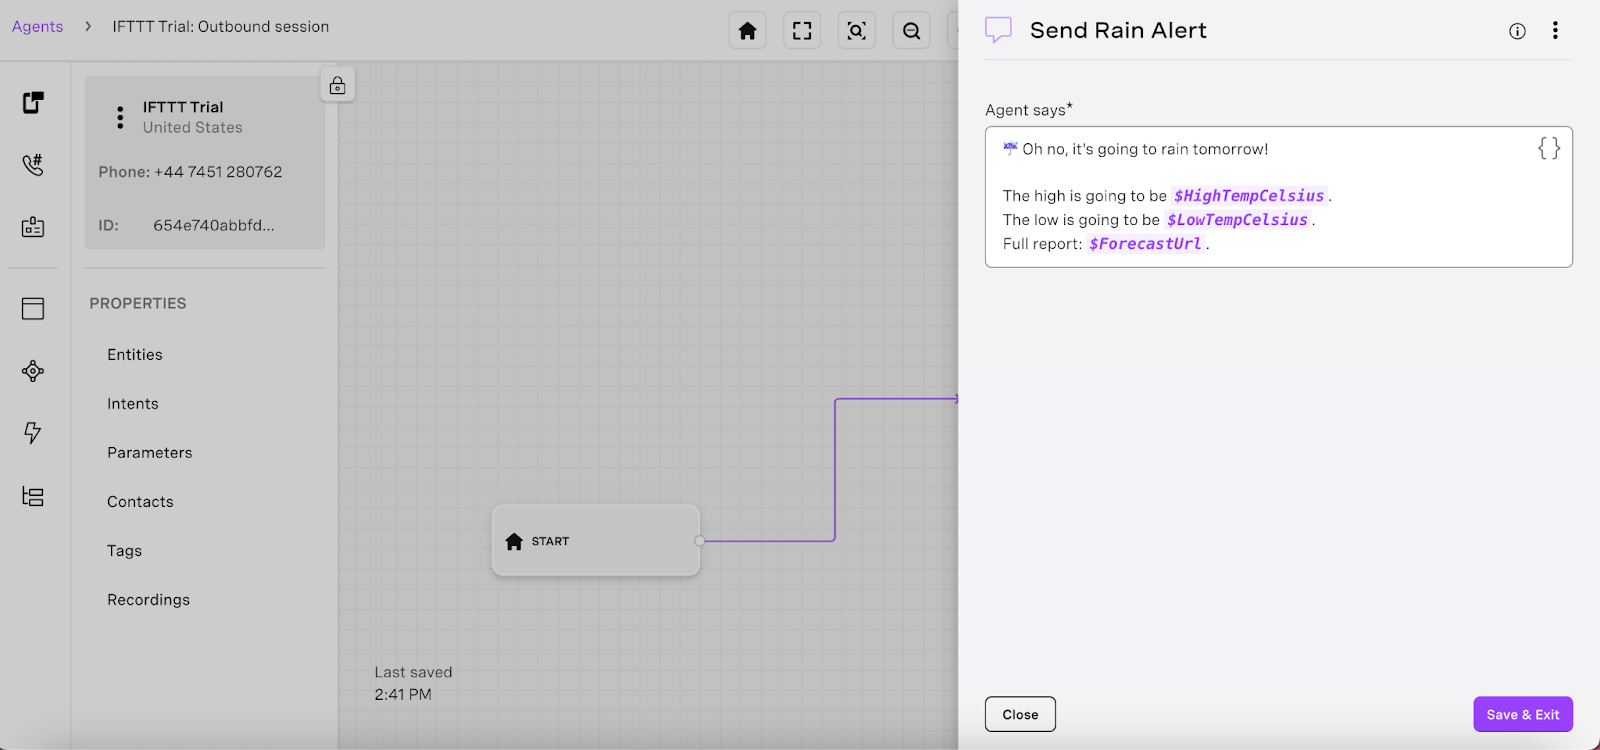This screenshot has width=1600, height=750.
Task: Open the lightning bolt sidebar icon
Action: click(x=33, y=433)
